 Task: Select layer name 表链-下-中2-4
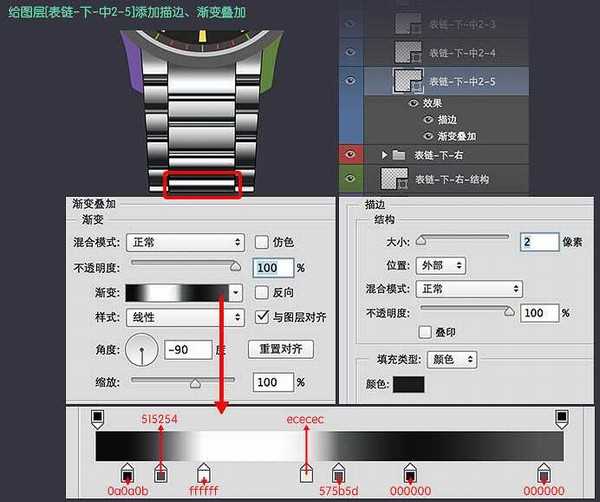[462, 53]
